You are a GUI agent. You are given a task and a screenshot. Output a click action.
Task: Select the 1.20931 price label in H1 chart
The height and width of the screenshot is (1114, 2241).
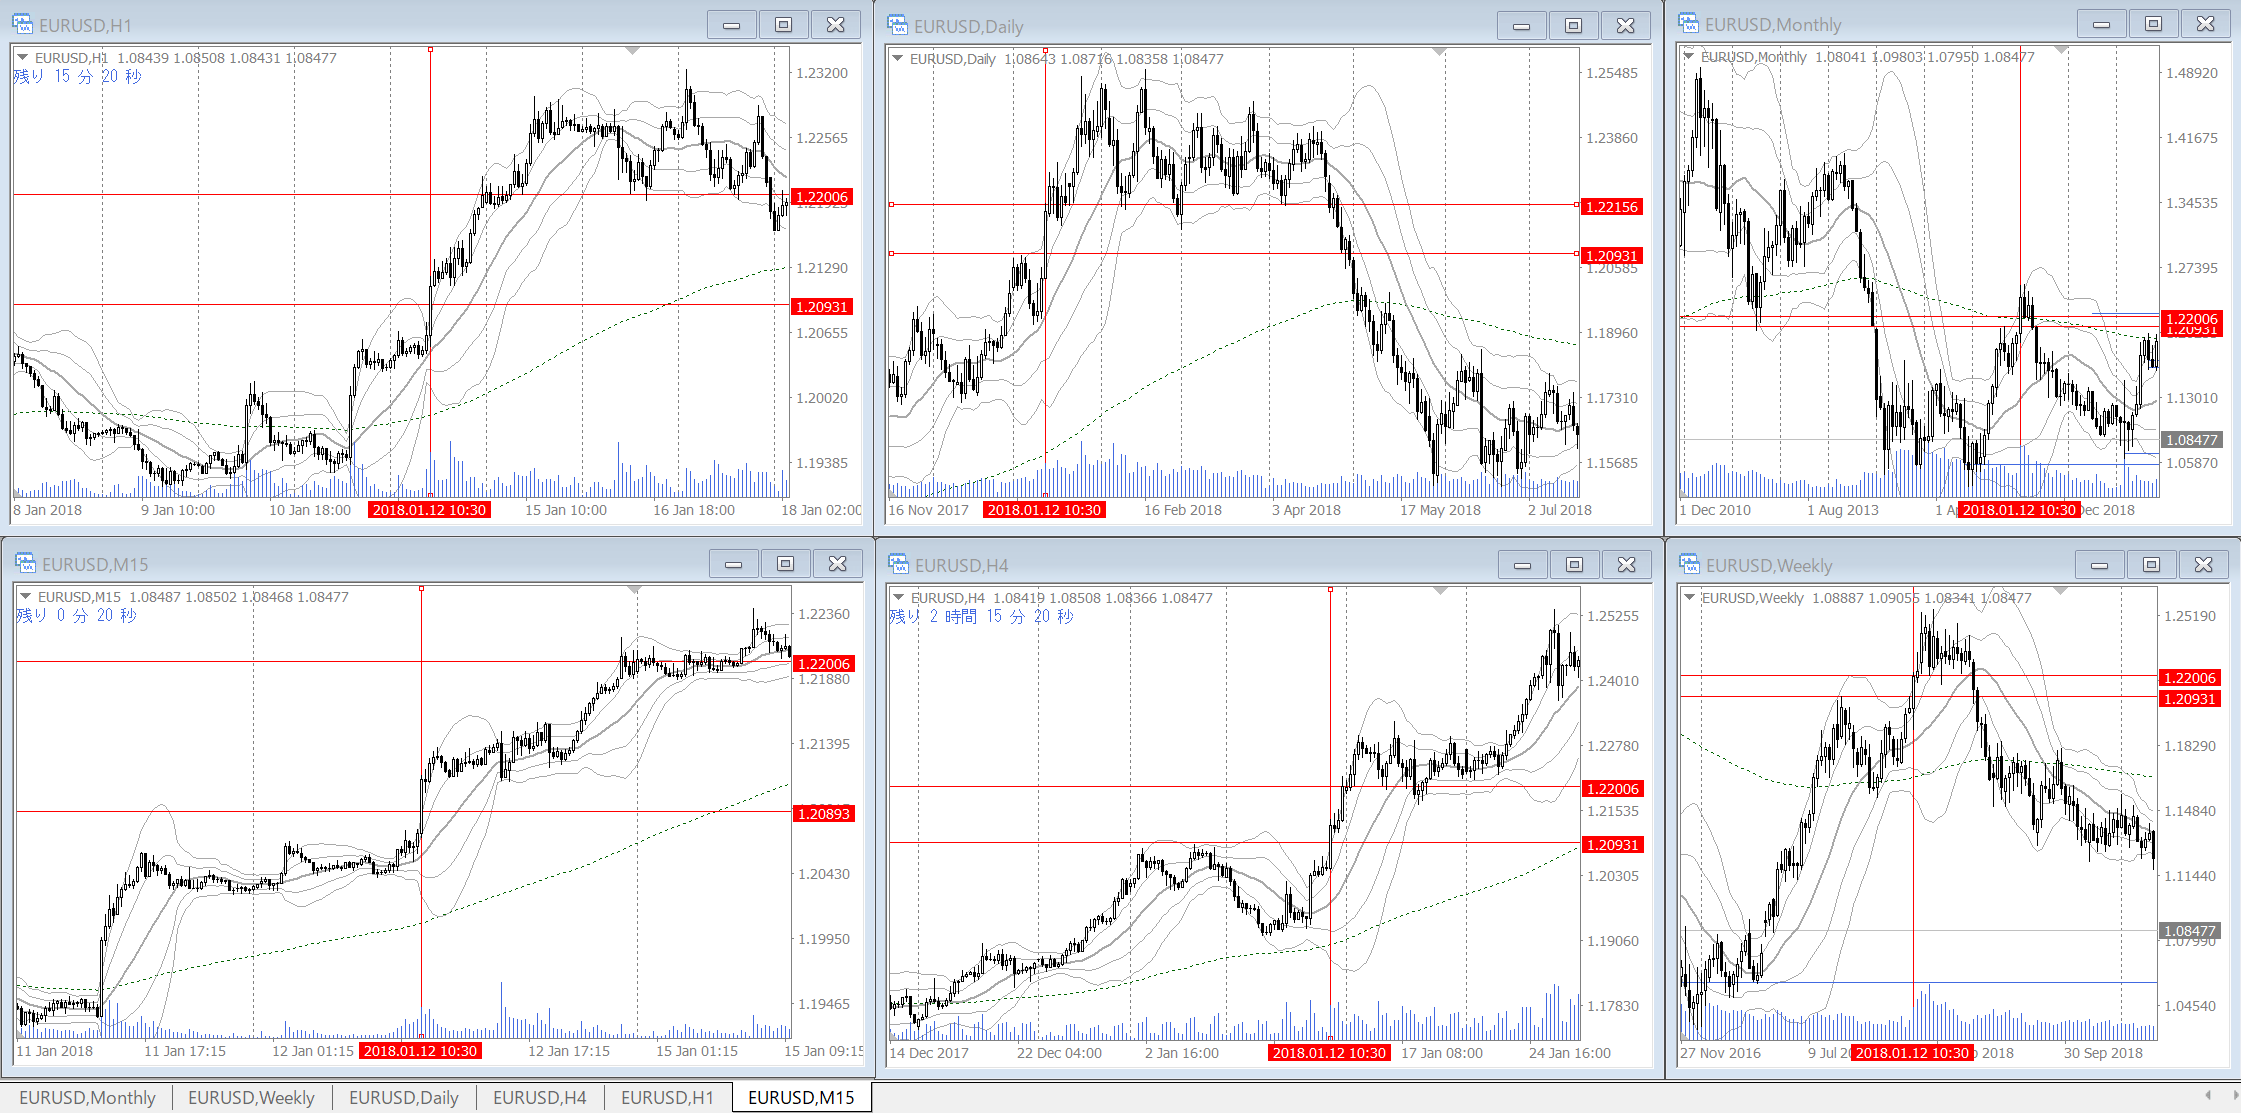pos(821,307)
